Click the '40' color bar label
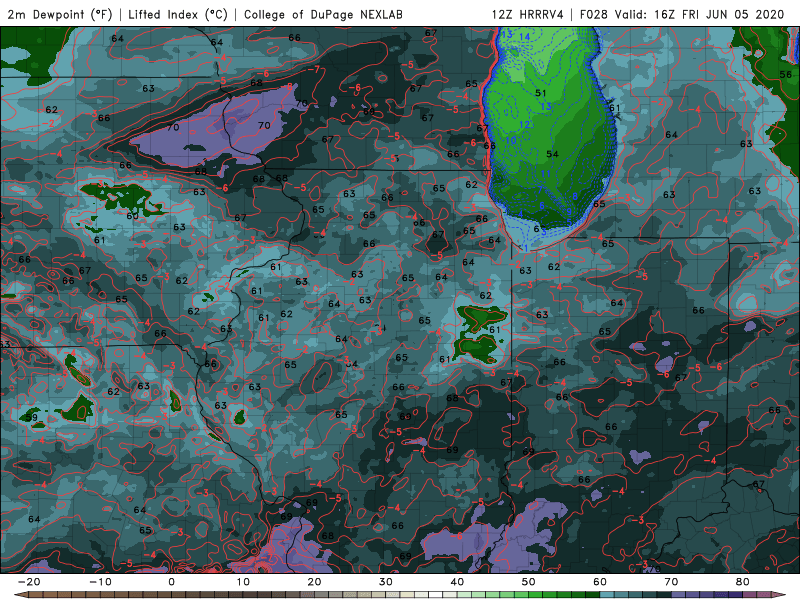Image resolution: width=800 pixels, height=600 pixels. 457,582
